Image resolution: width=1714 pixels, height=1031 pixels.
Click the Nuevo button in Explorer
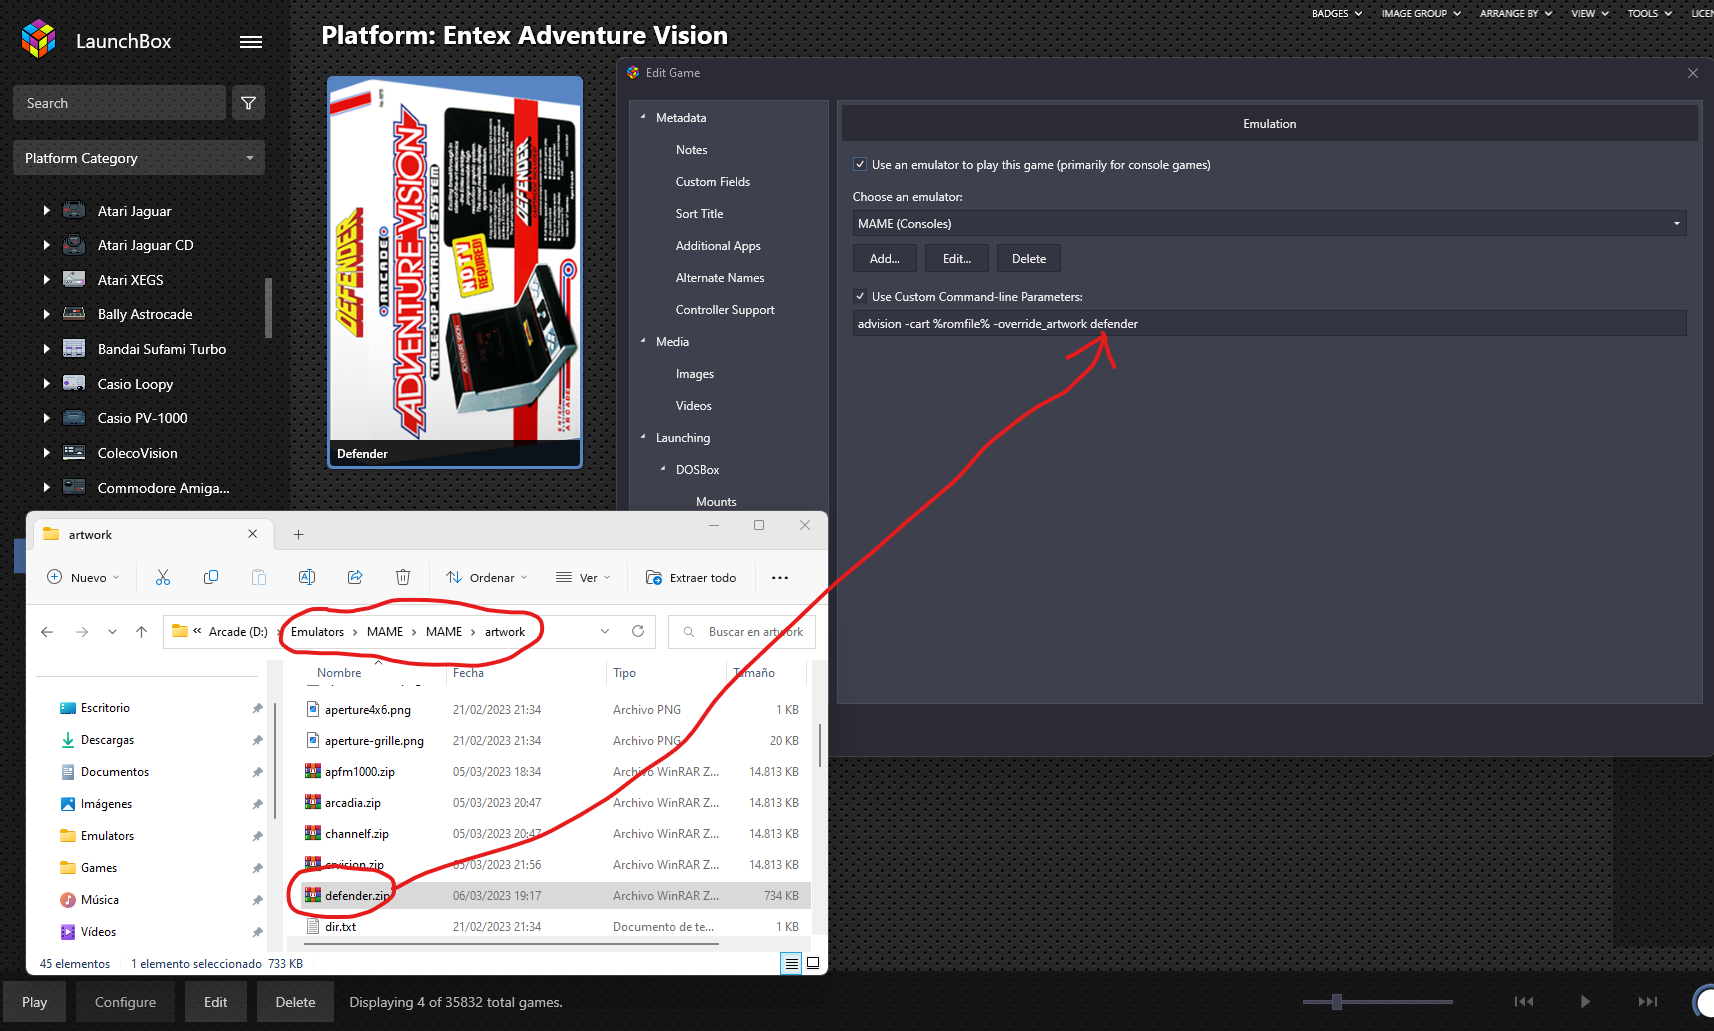[84, 577]
